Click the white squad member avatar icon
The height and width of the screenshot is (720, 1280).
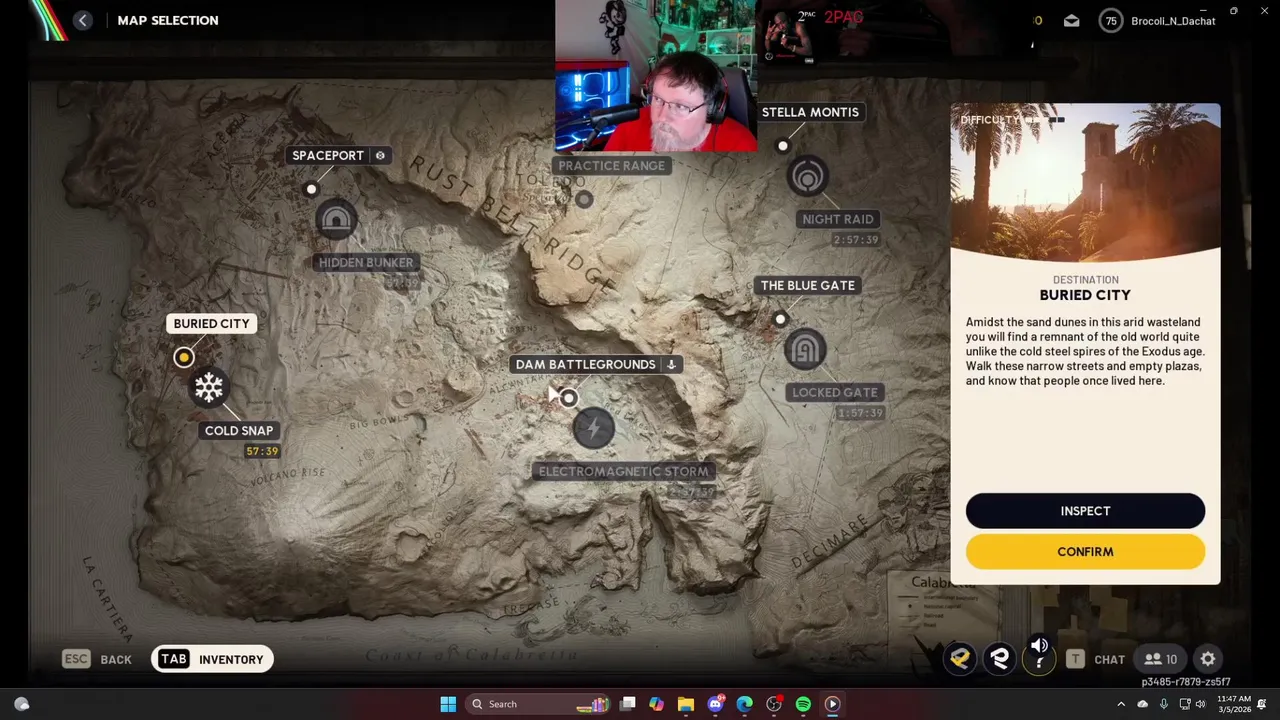pyautogui.click(x=1000, y=658)
